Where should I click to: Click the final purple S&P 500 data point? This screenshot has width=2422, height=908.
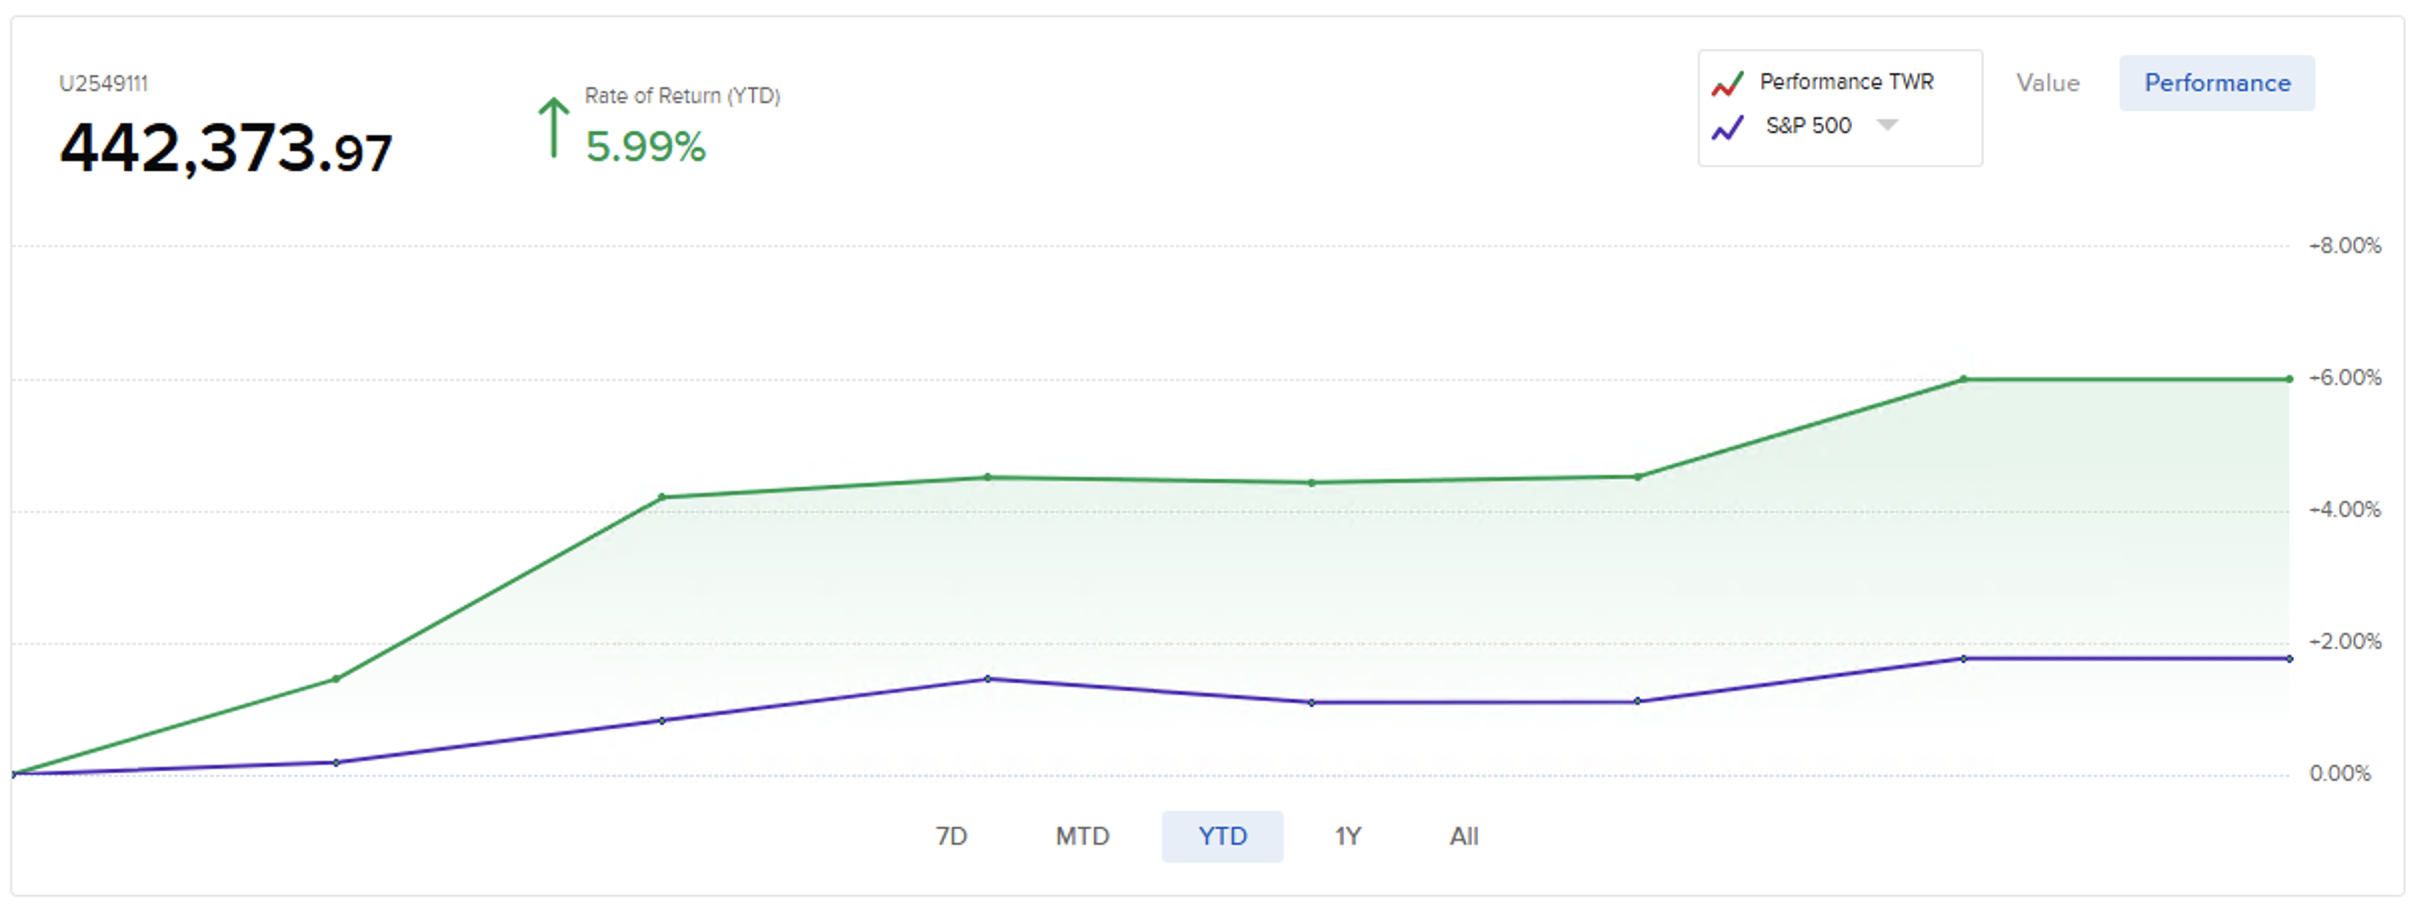coord(2288,659)
